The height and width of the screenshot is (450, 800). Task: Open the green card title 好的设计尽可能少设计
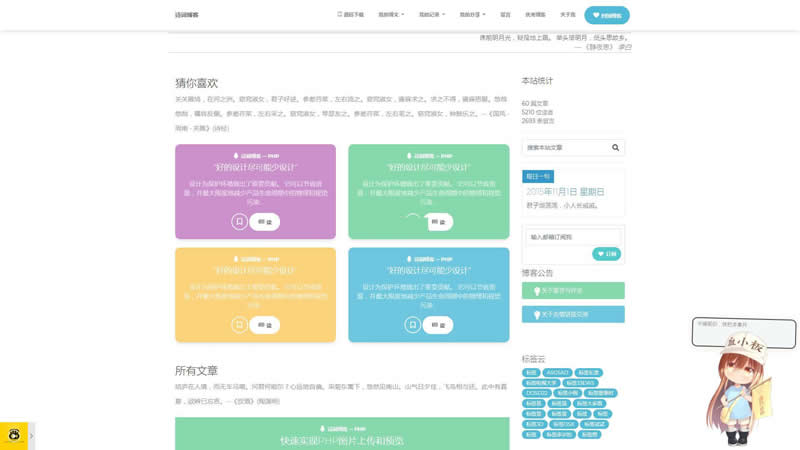pyautogui.click(x=429, y=167)
